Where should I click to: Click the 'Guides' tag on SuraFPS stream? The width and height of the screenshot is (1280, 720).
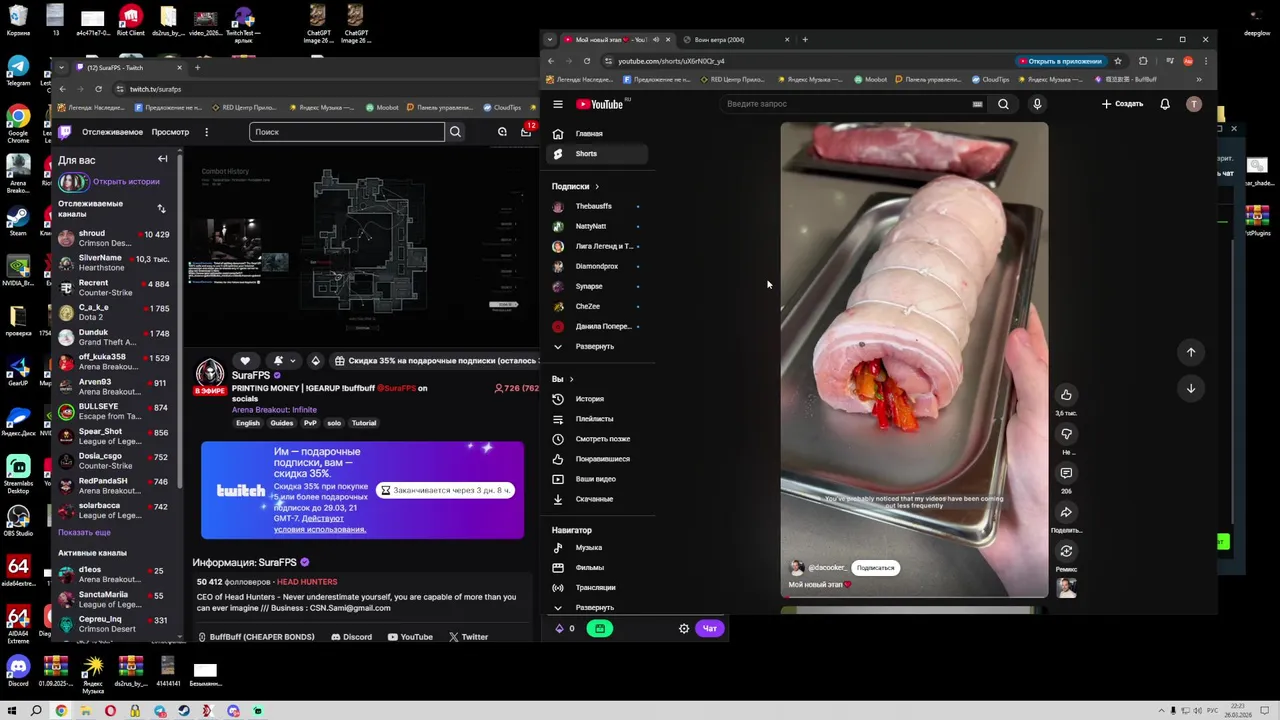[282, 423]
